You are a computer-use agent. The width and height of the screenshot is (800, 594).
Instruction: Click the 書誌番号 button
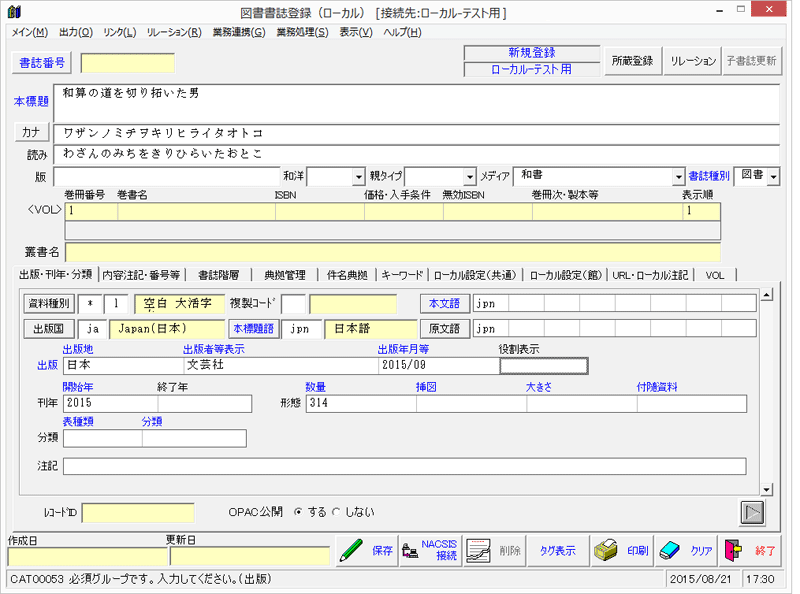pos(42,63)
